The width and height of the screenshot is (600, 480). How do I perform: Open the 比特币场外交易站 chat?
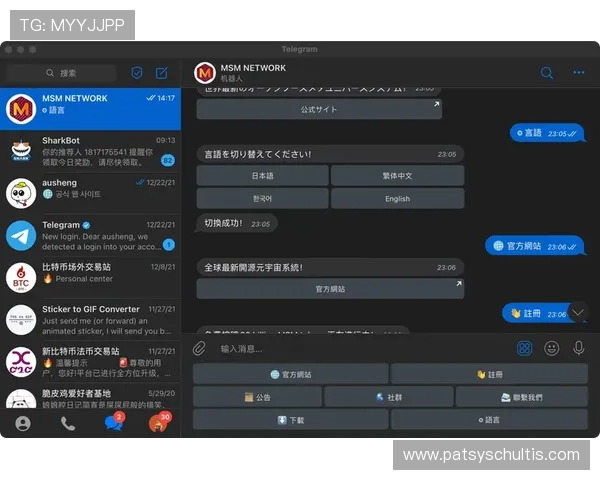(90, 278)
